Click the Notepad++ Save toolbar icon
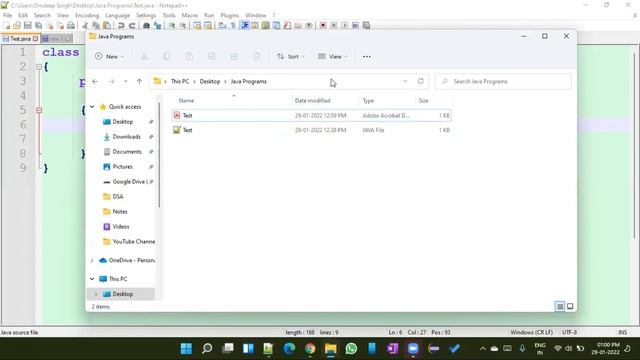Screen dimensions: 640x360 tap(28, 25)
